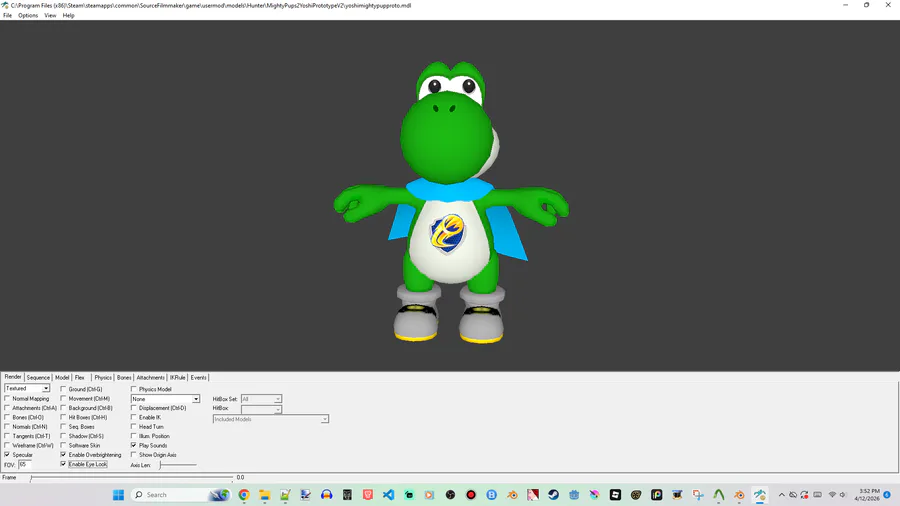Open the File menu
900x506 pixels.
point(7,15)
